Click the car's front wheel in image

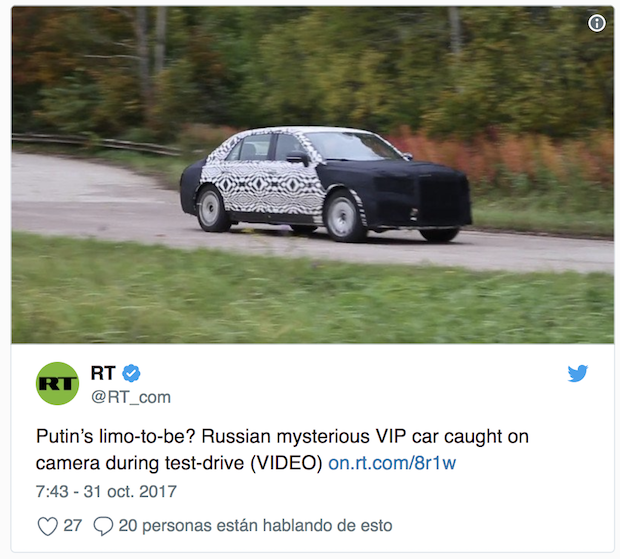(x=344, y=217)
